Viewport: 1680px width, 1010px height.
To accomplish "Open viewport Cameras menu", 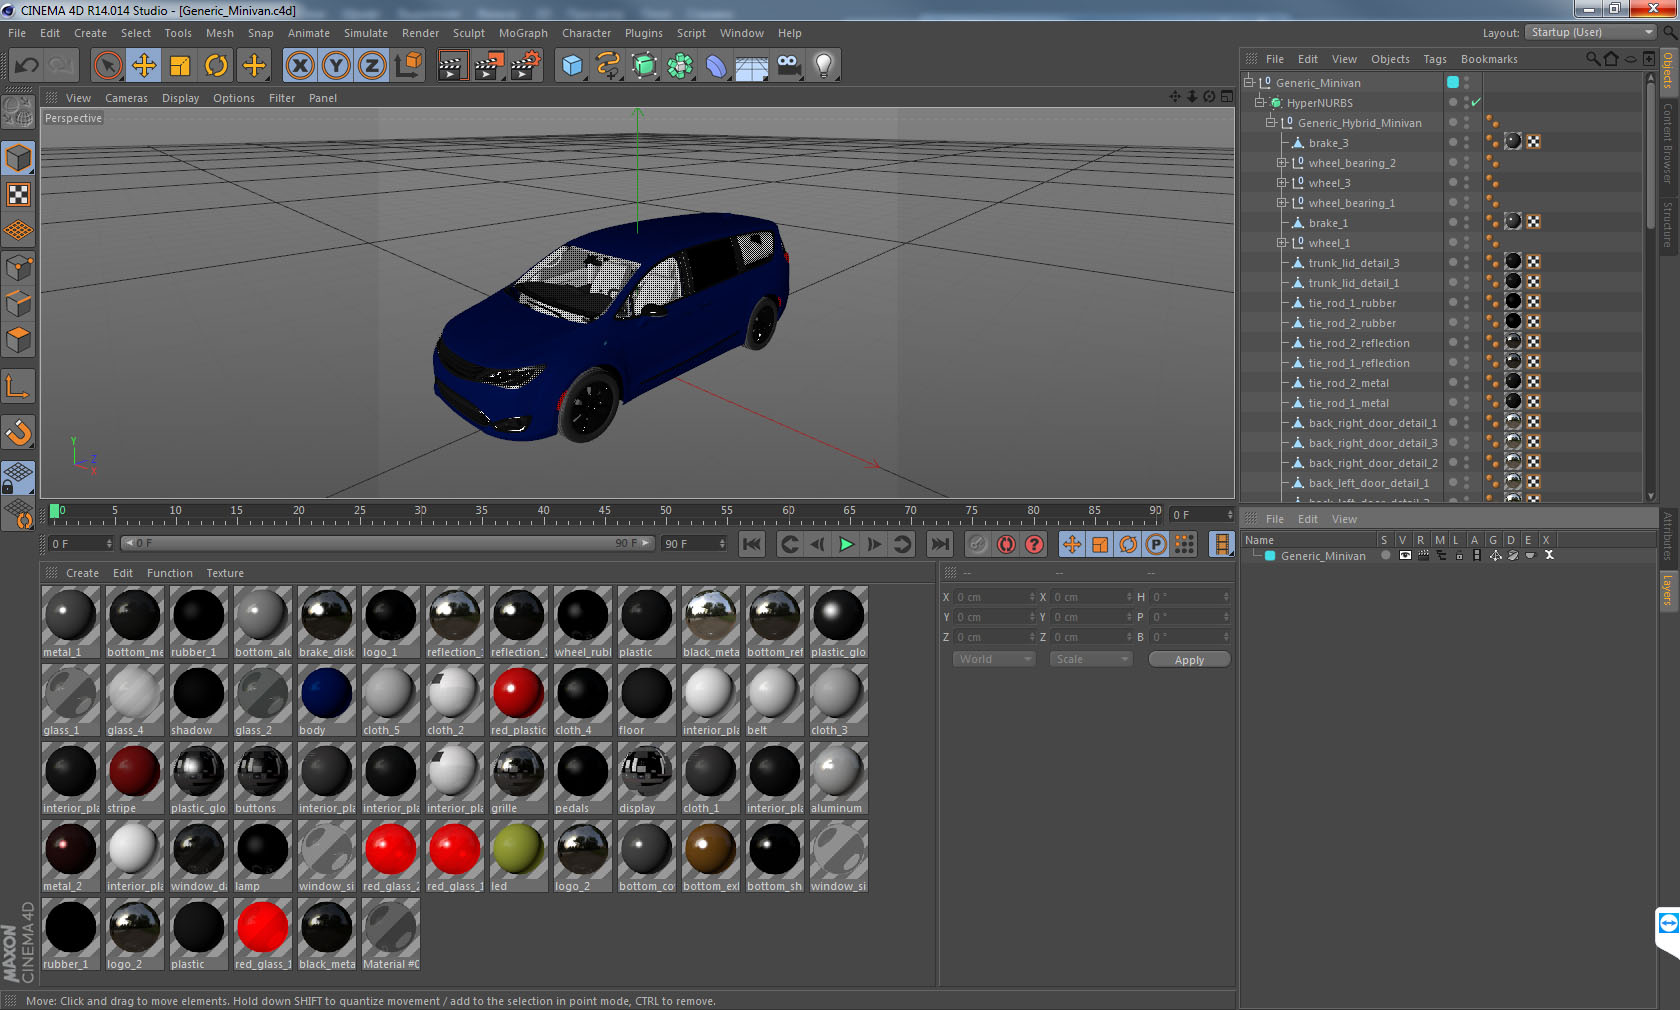I will (126, 98).
